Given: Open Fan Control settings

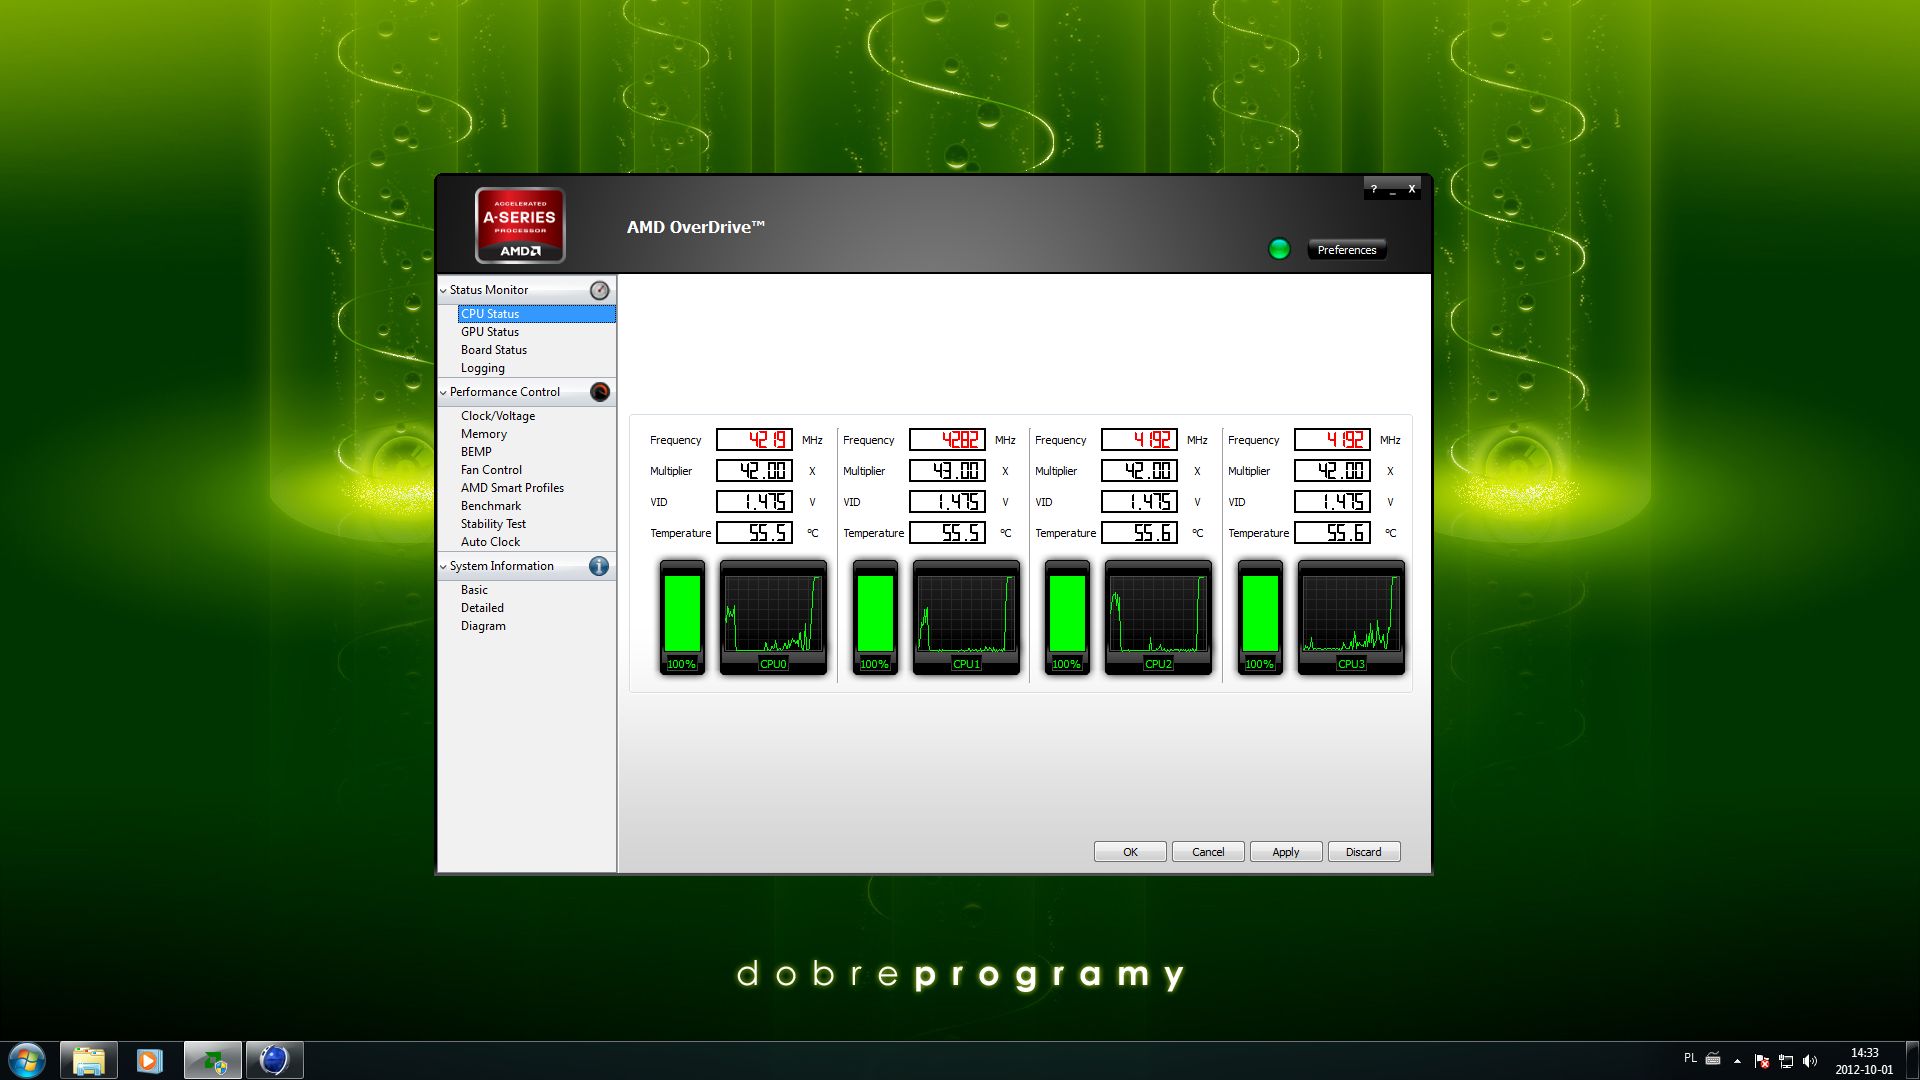Looking at the screenshot, I should pyautogui.click(x=491, y=470).
